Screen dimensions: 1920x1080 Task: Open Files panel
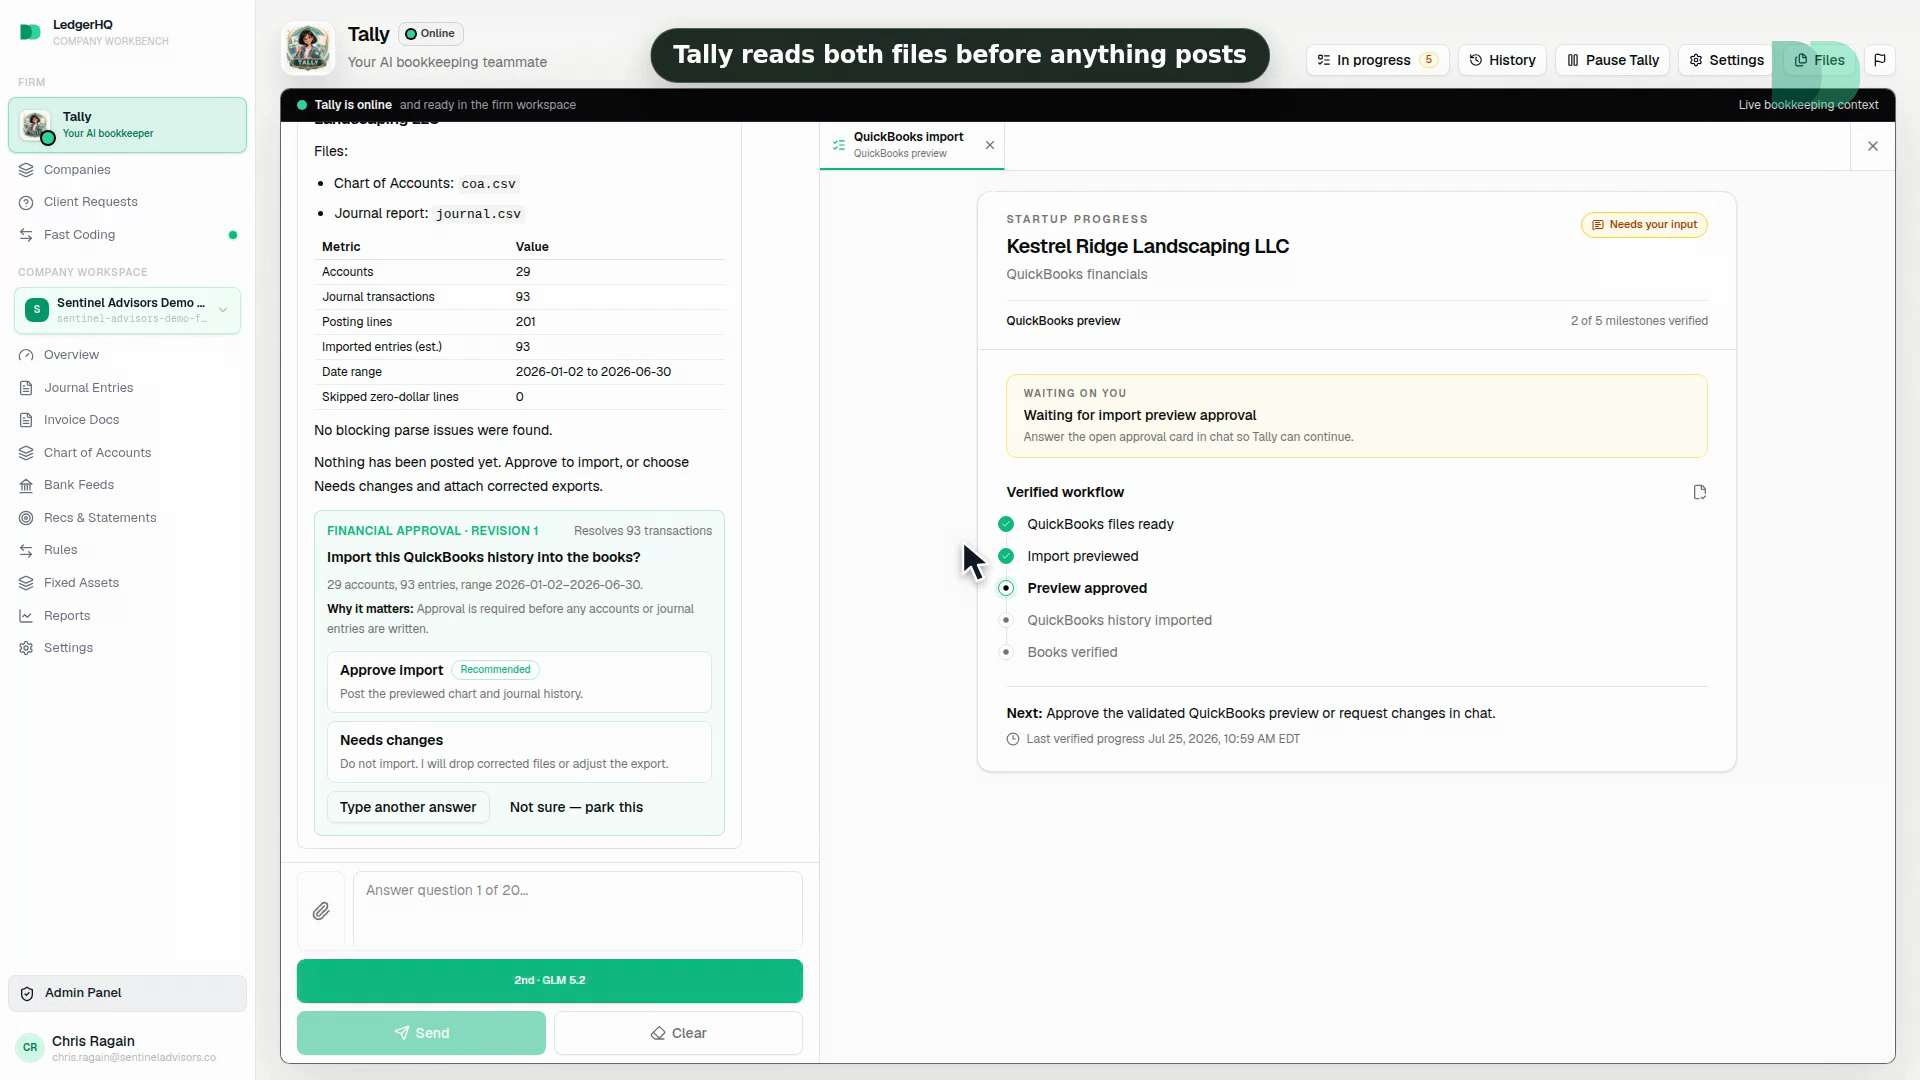(1819, 60)
